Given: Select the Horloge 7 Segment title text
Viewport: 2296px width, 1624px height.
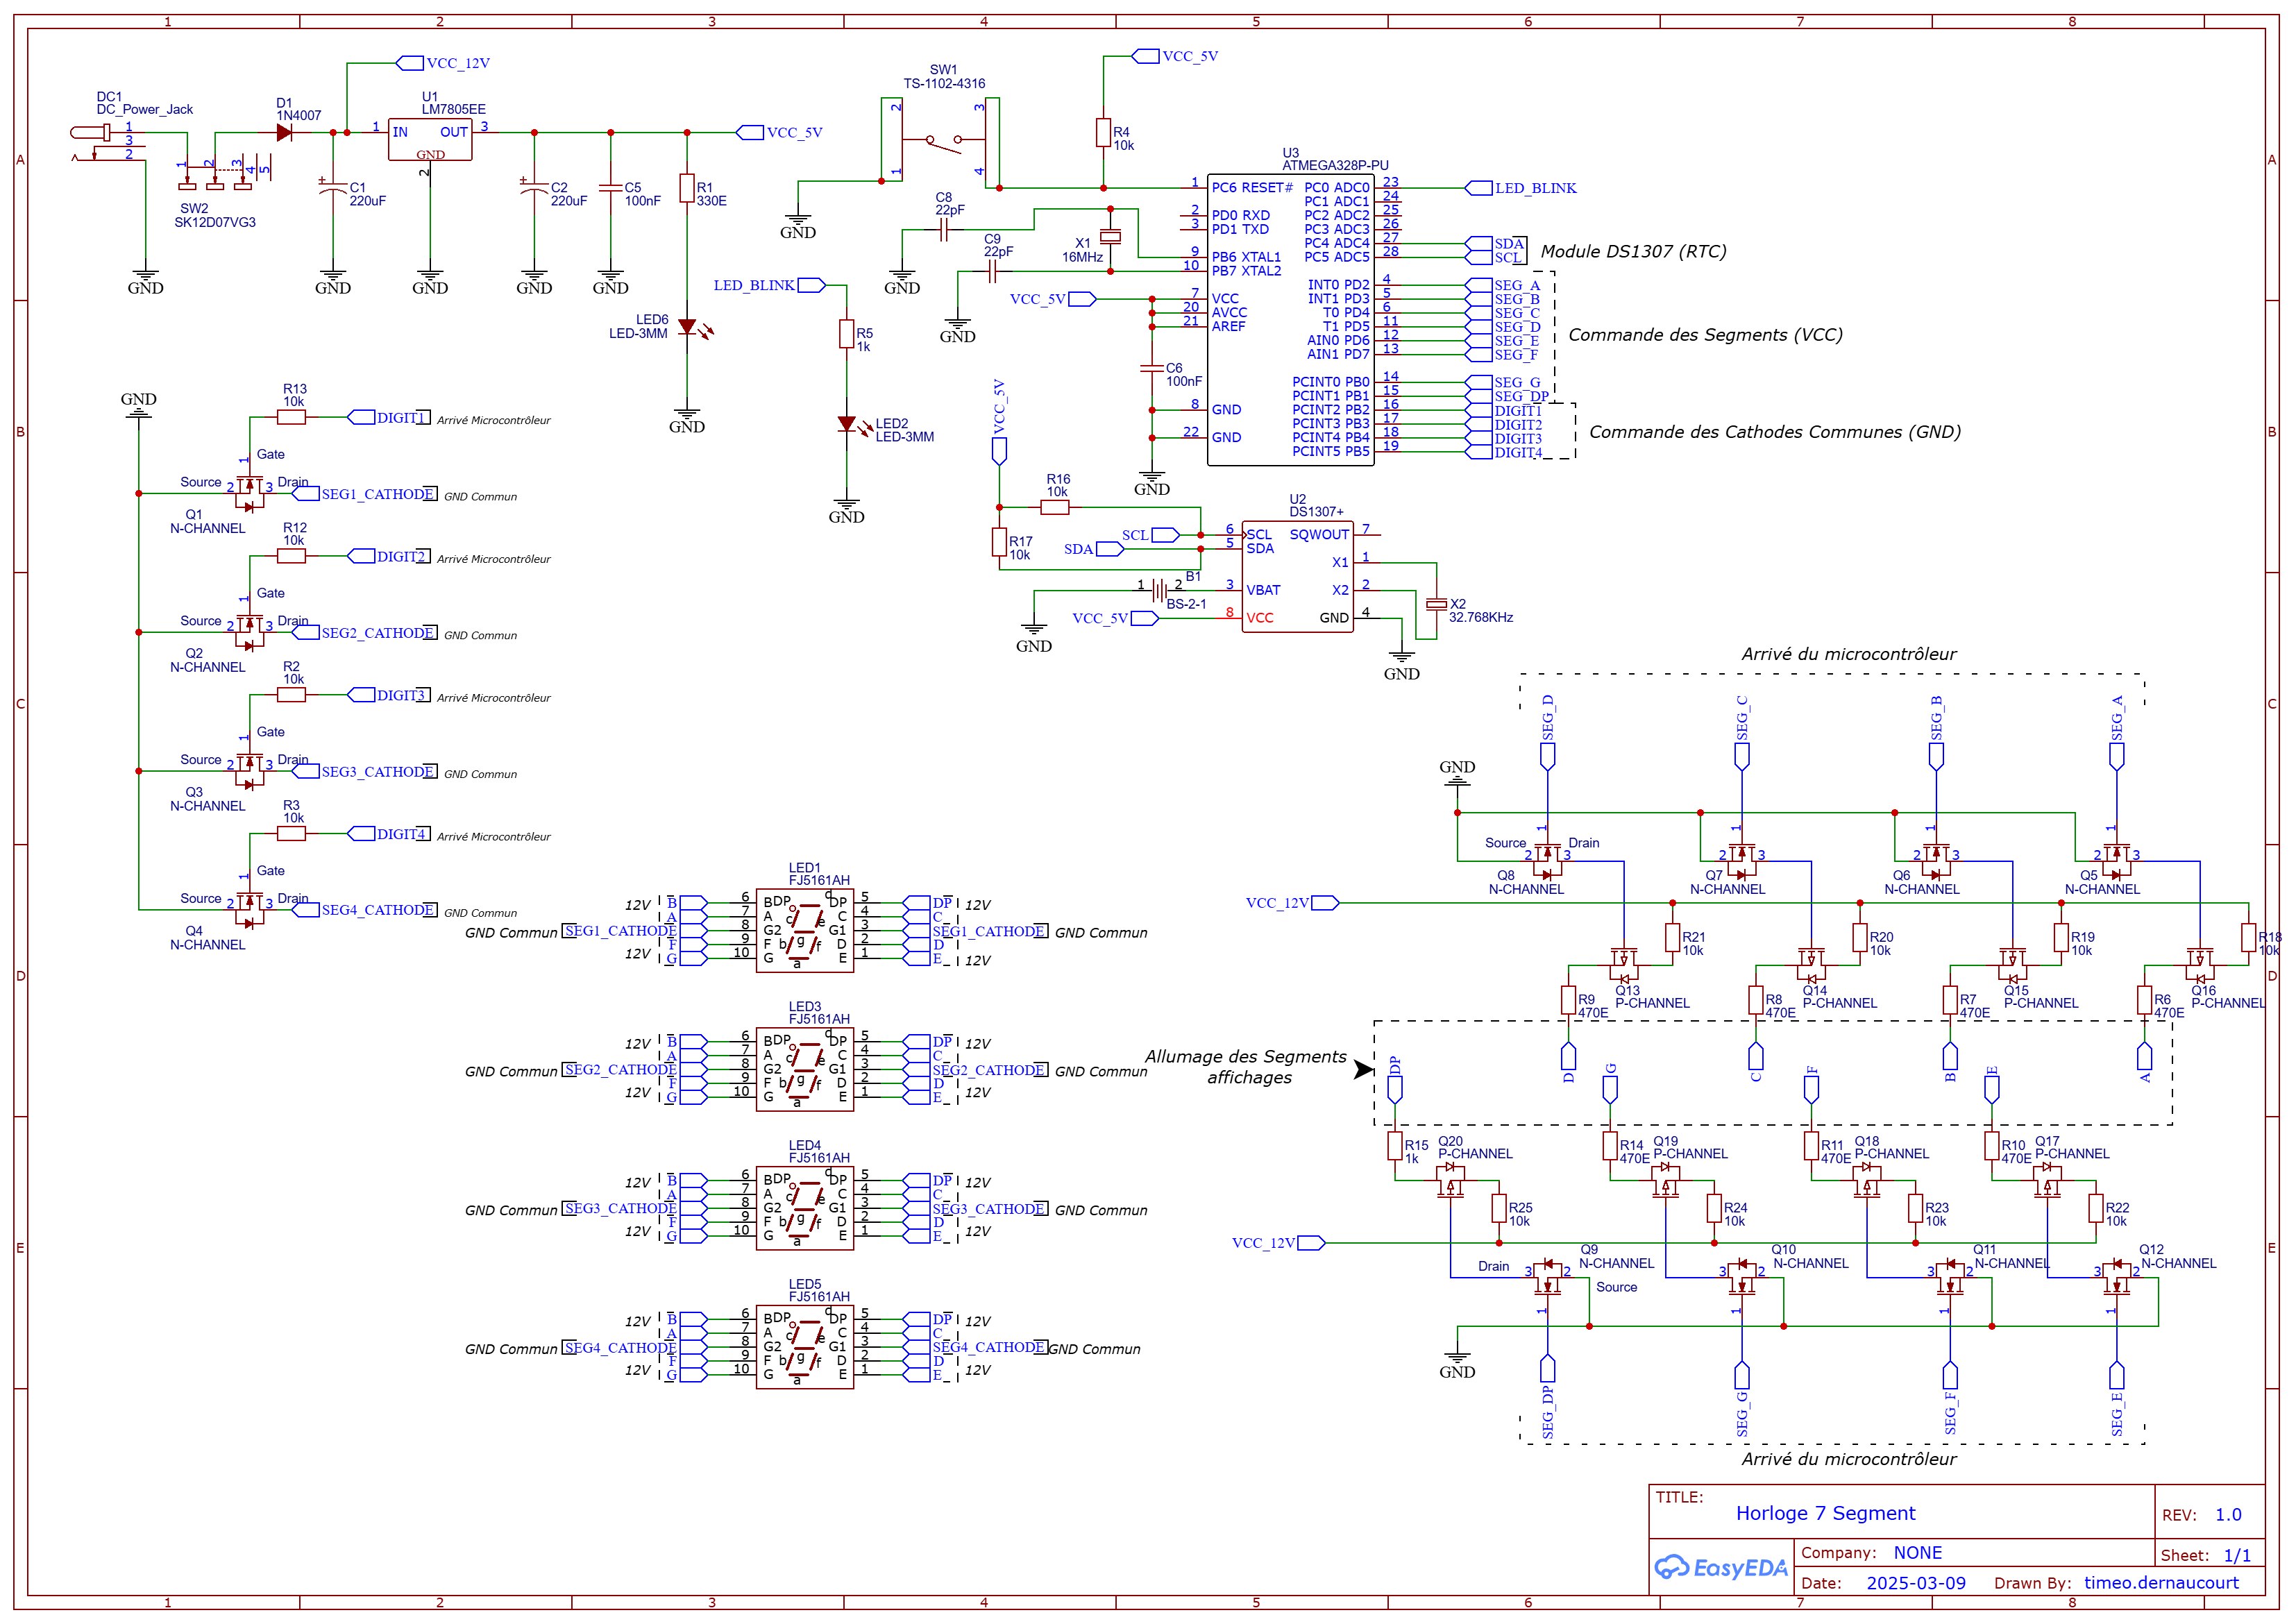Looking at the screenshot, I should [x=1825, y=1513].
